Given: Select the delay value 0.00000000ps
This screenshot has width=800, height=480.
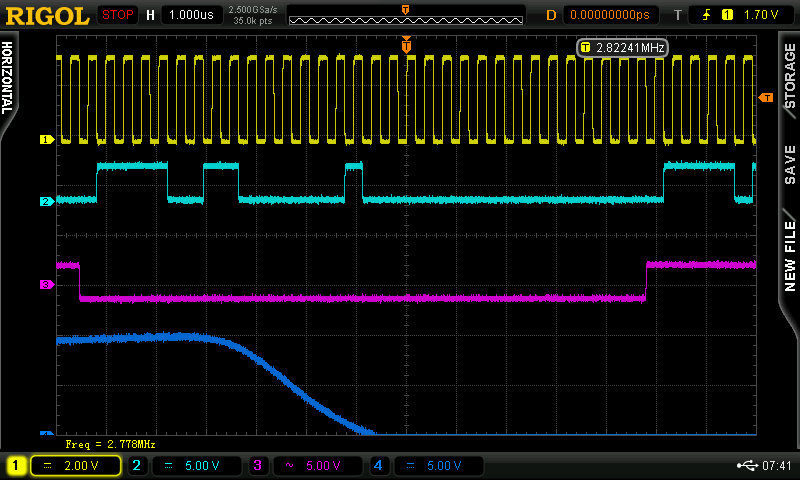Looking at the screenshot, I should tap(610, 15).
